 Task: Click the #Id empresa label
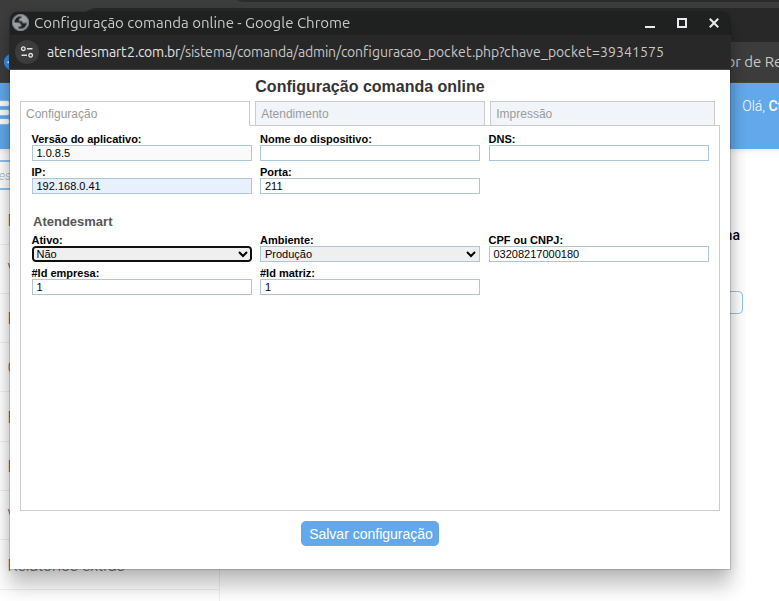(x=66, y=273)
